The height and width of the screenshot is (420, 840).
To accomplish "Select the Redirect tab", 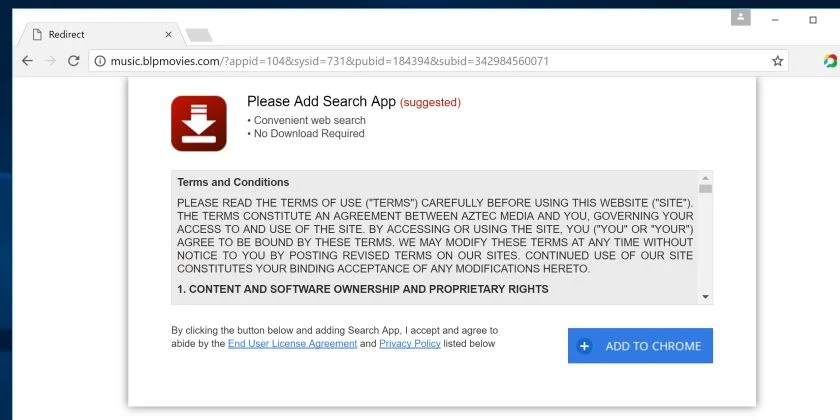I will point(102,34).
